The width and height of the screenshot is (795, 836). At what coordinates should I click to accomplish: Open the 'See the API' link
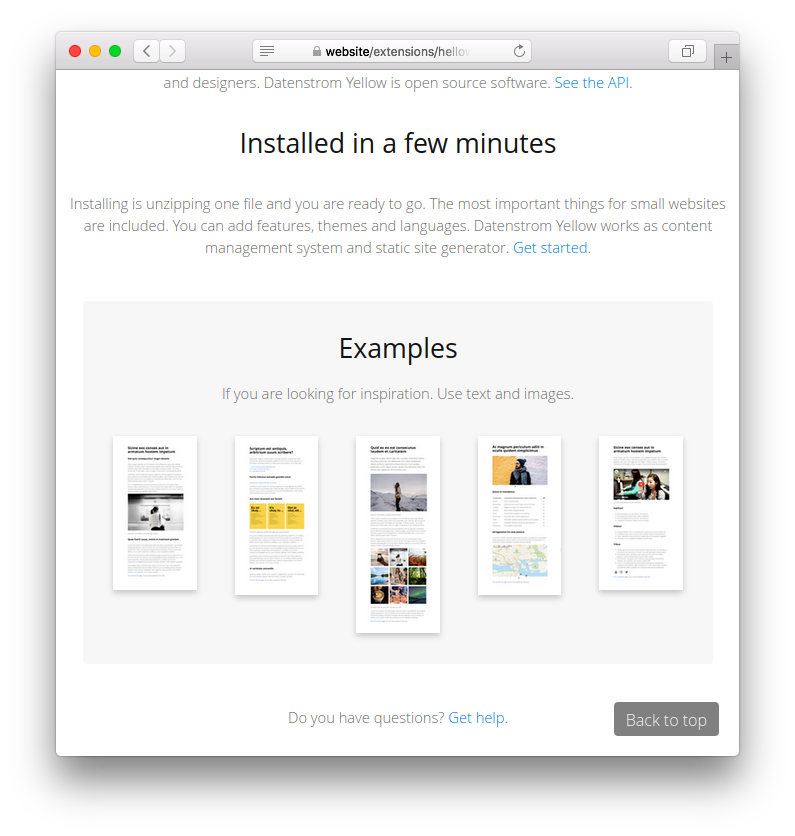point(592,83)
